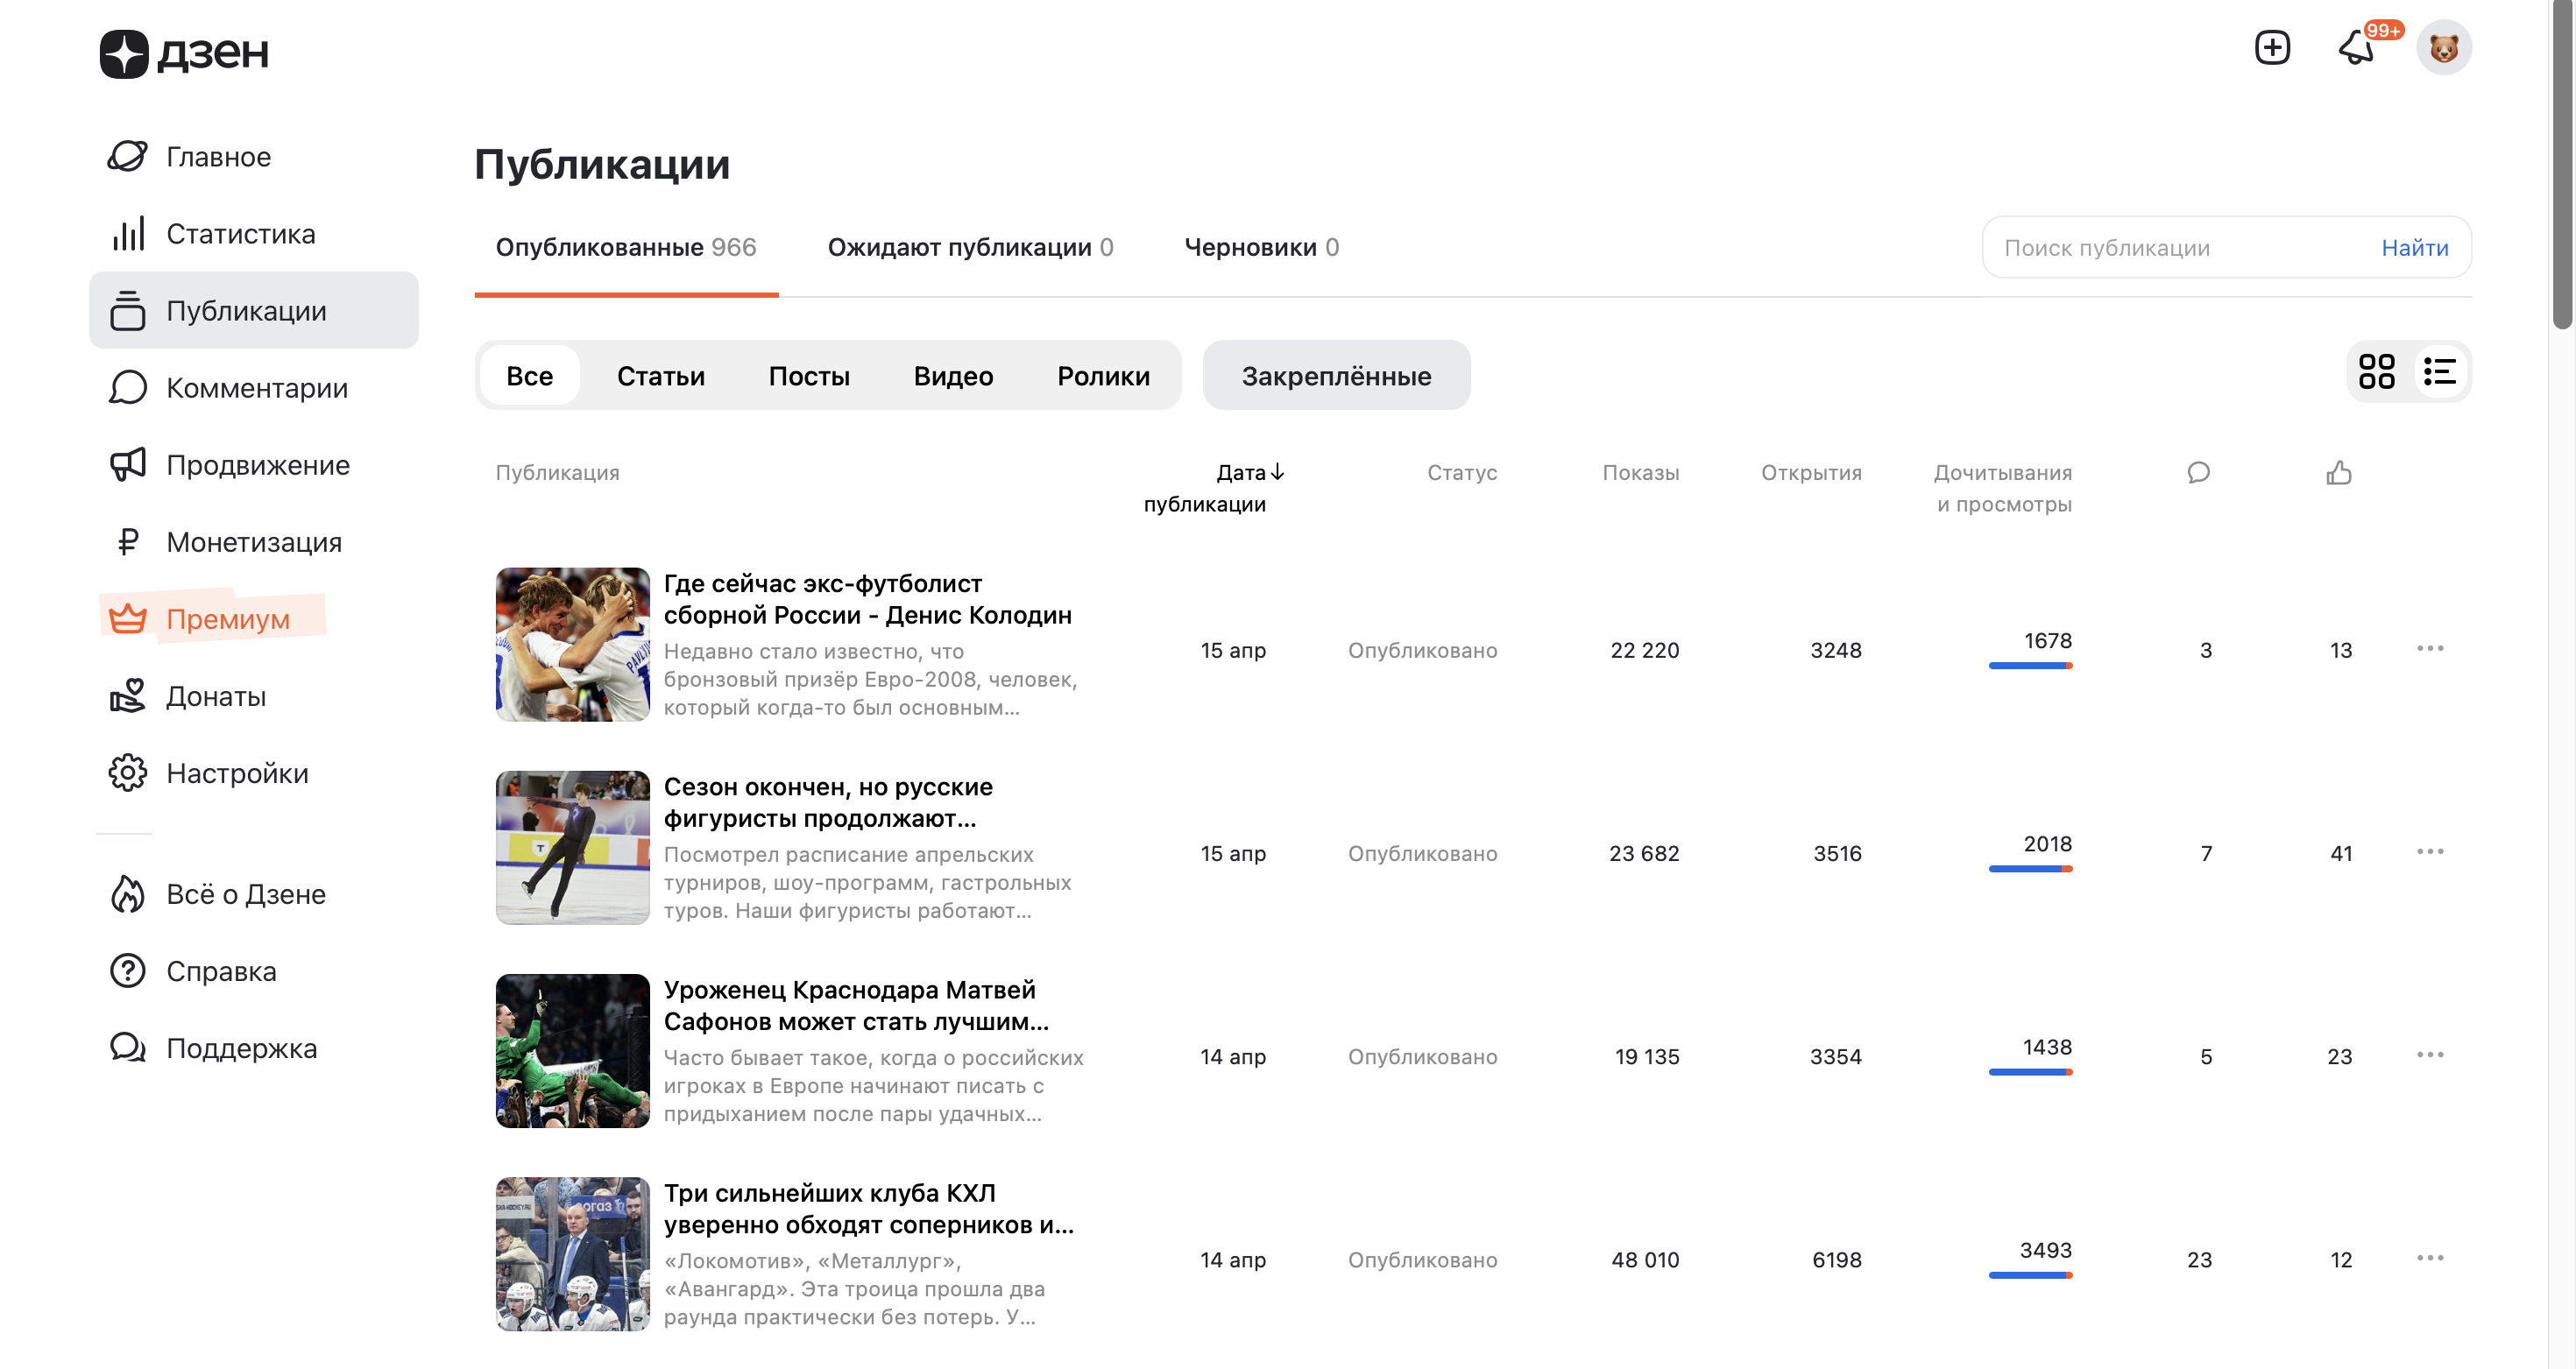Open the Promotion megaphone section
This screenshot has height=1369, width=2576.
coord(257,465)
